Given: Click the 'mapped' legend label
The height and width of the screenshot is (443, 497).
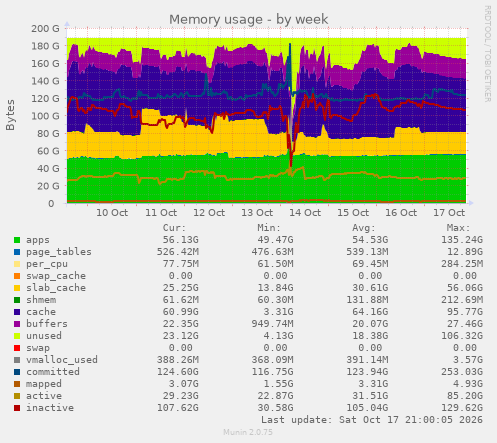Looking at the screenshot, I should tap(44, 384).
